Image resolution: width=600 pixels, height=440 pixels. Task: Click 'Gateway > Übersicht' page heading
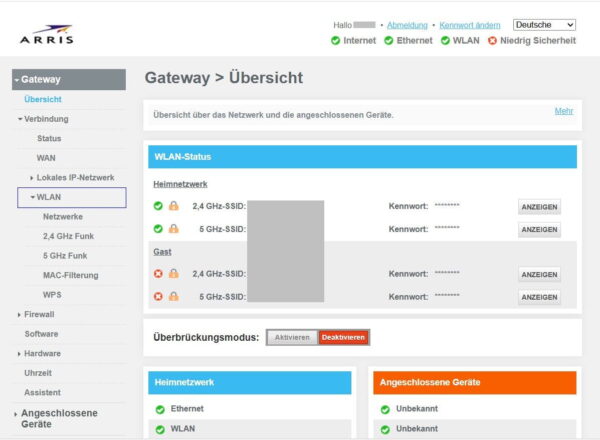click(x=224, y=78)
